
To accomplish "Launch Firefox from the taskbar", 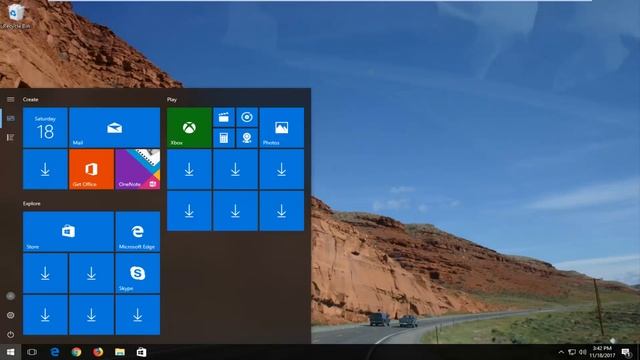I will [x=98, y=352].
